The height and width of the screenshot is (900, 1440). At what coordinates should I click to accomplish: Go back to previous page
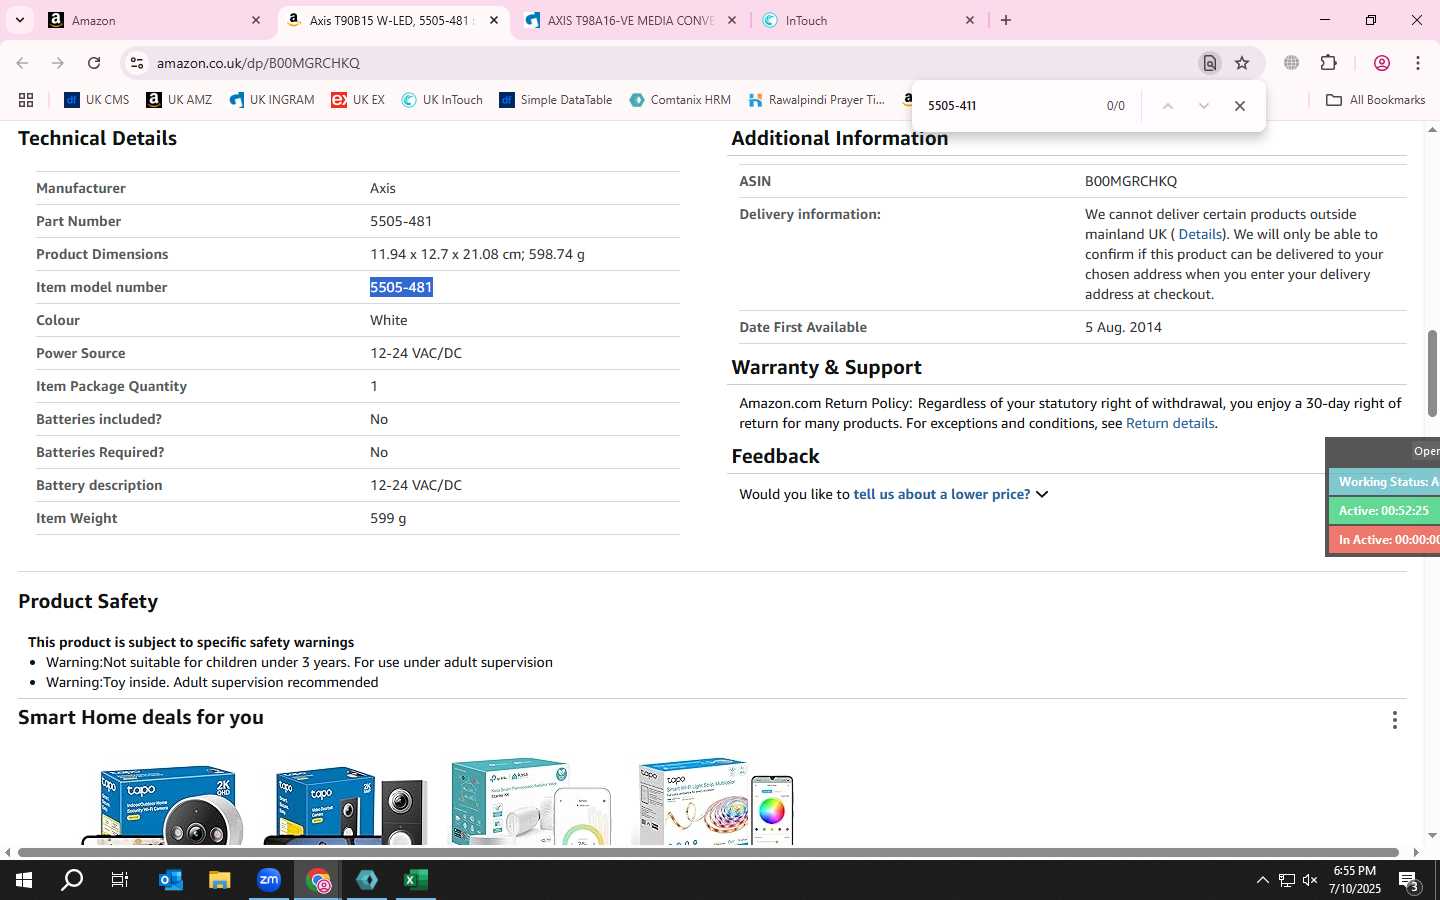[x=22, y=63]
